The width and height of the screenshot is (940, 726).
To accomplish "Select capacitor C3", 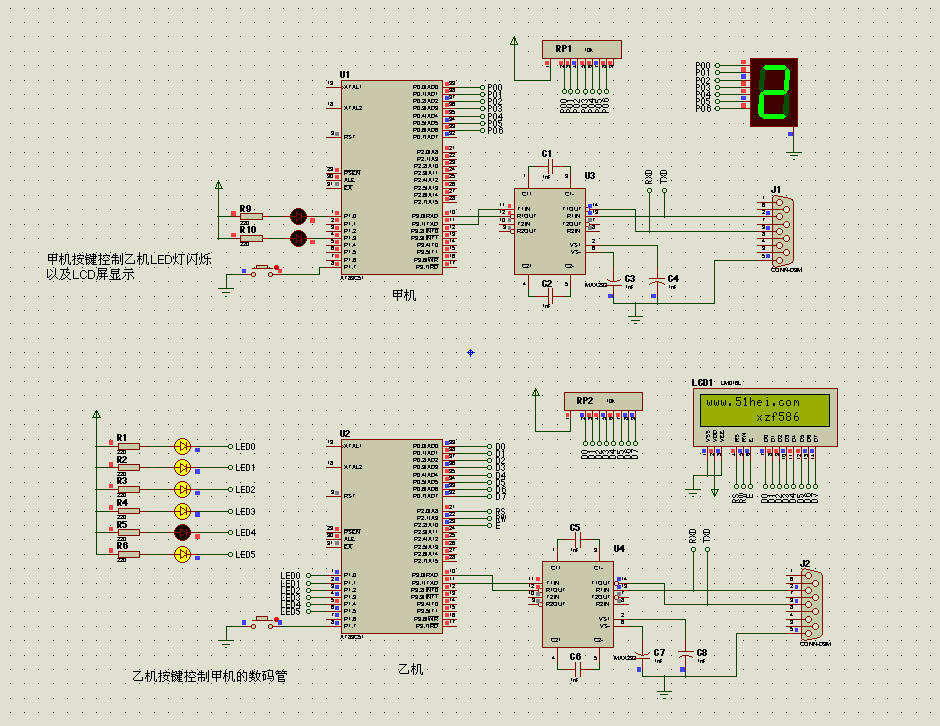I will (x=614, y=281).
